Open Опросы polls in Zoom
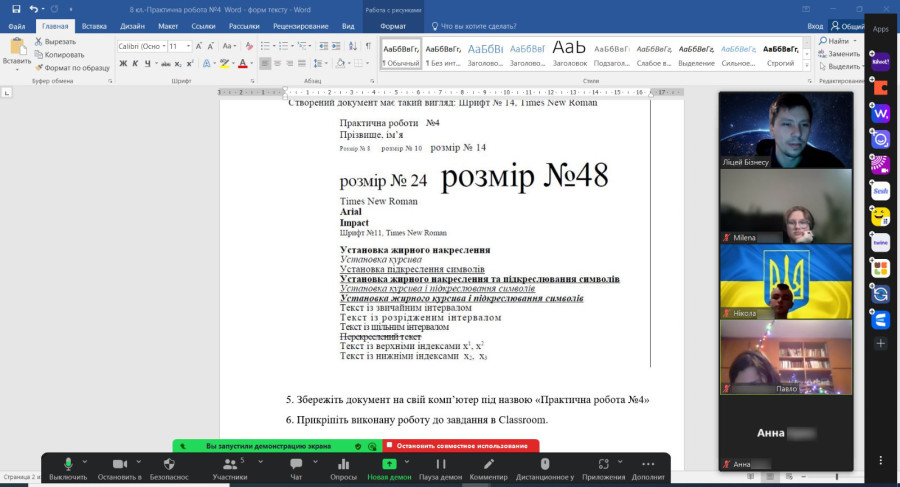Image resolution: width=900 pixels, height=487 pixels. point(343,469)
